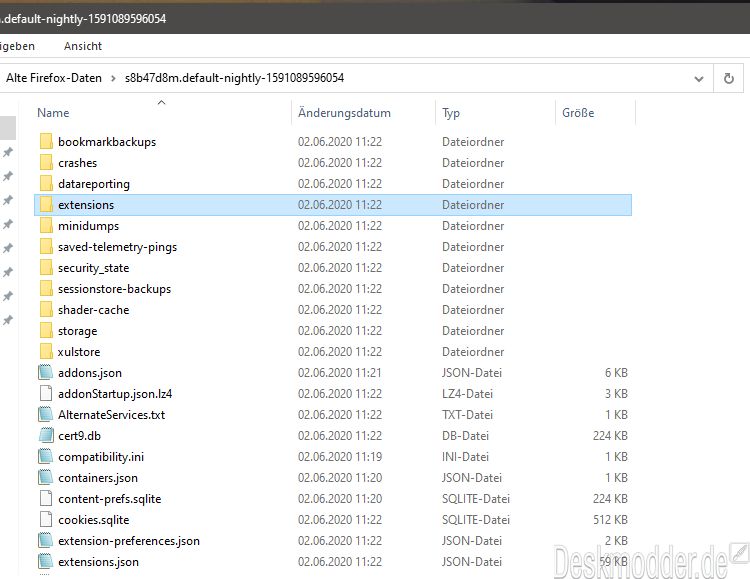
Task: Click the s8b47d8m.default-nightly breadcrumb segment
Action: 234,78
